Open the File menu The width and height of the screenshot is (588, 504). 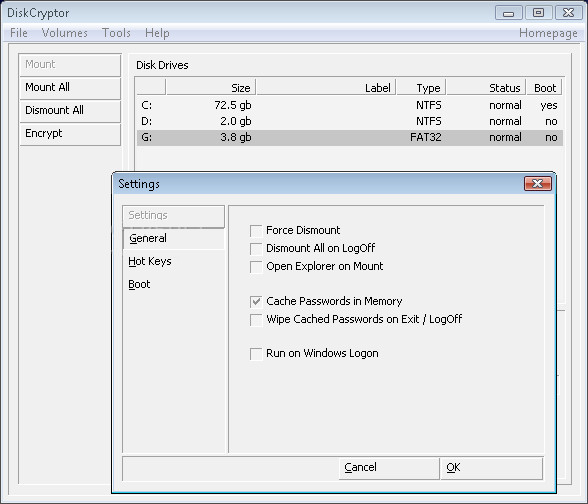tap(19, 33)
